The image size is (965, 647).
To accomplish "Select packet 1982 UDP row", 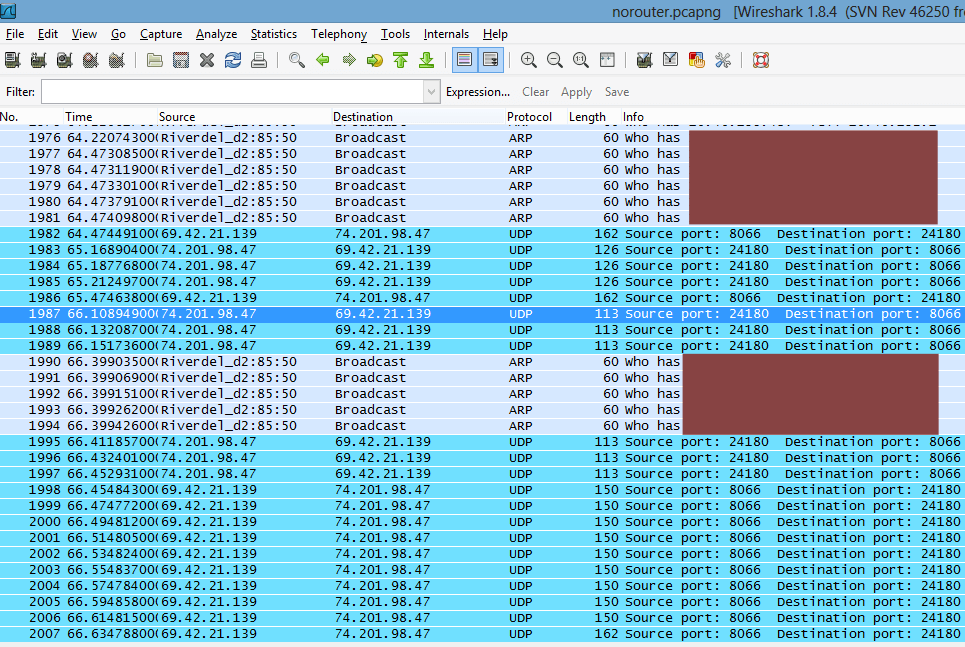I will 482,234.
